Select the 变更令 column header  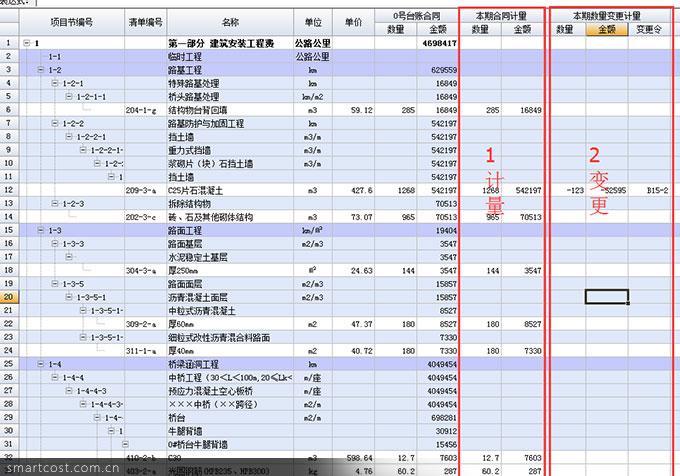pyautogui.click(x=649, y=29)
